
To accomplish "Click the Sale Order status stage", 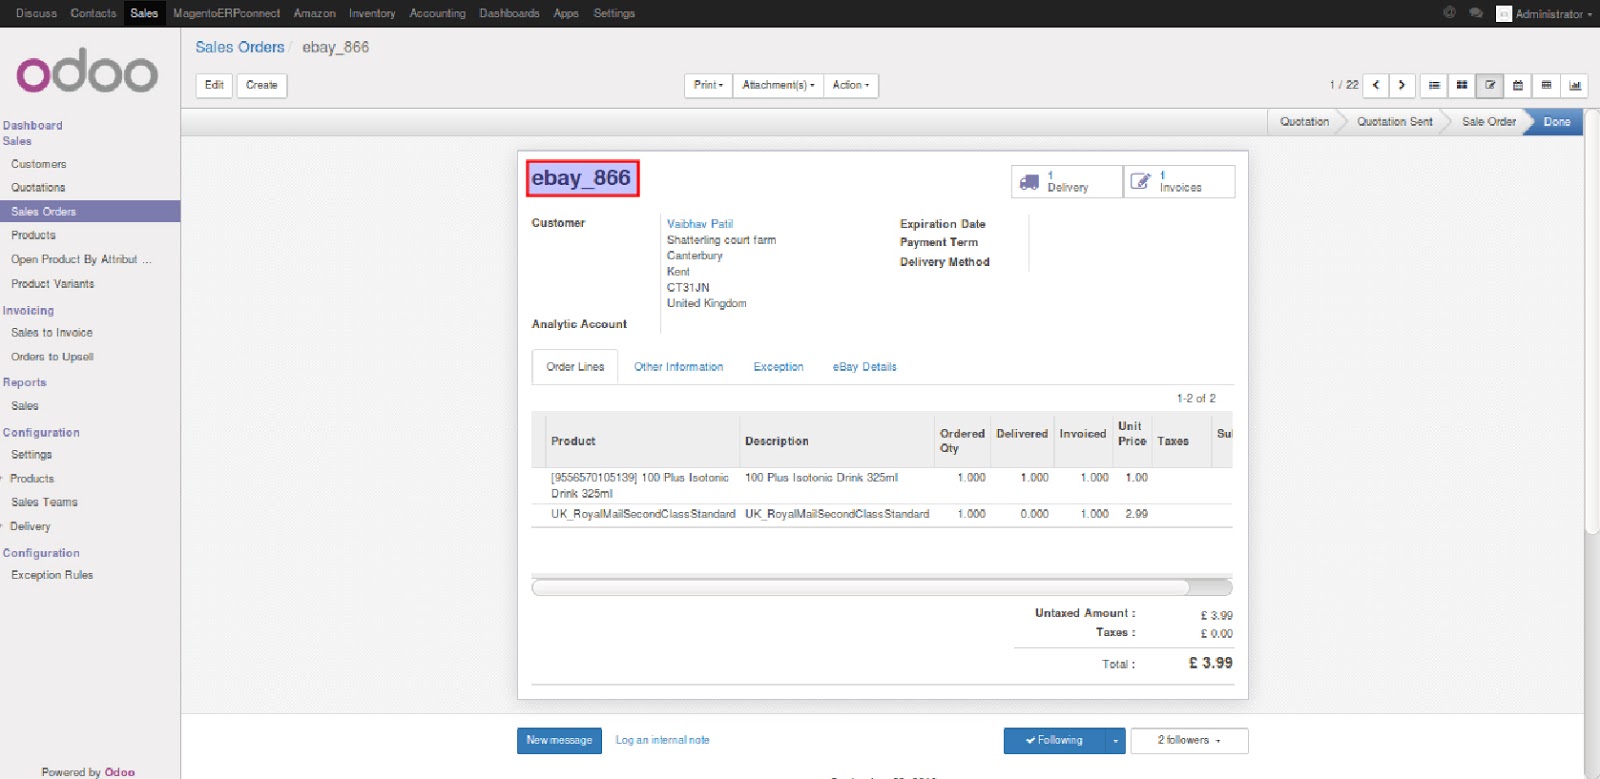I will click(x=1488, y=122).
